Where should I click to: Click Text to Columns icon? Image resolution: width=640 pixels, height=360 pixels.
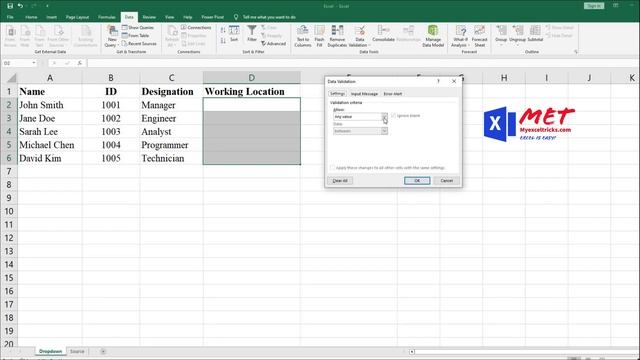302,36
